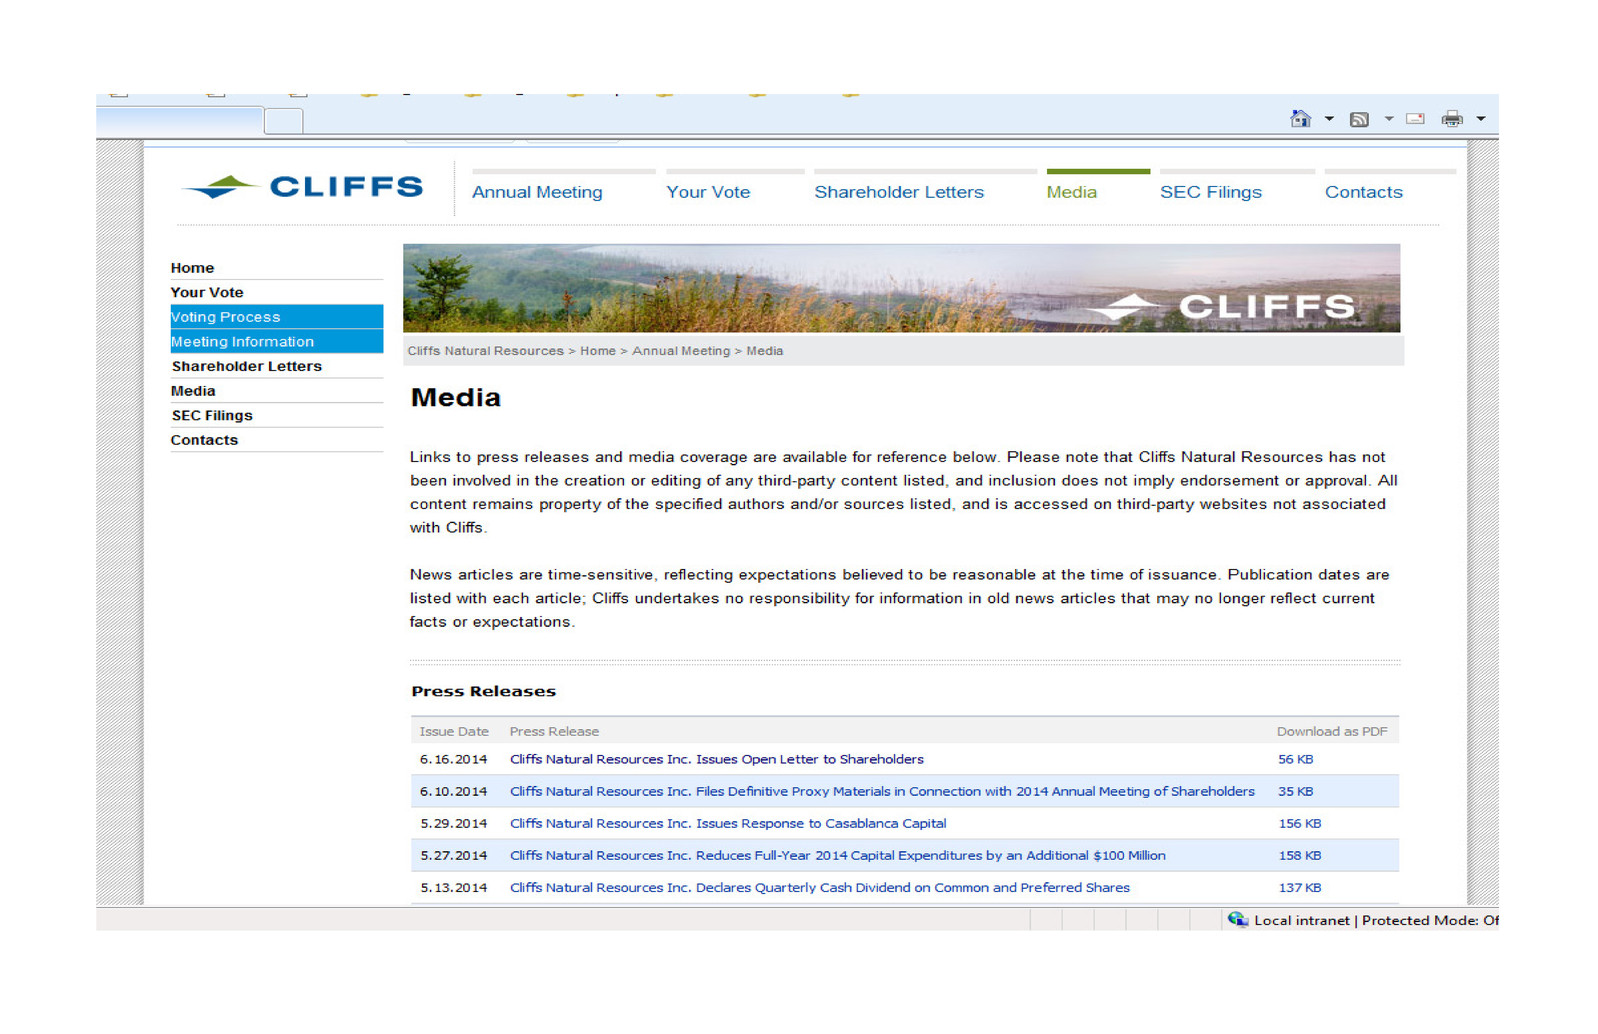
Task: Click the 5.13.2014 issue date cell
Action: (453, 887)
